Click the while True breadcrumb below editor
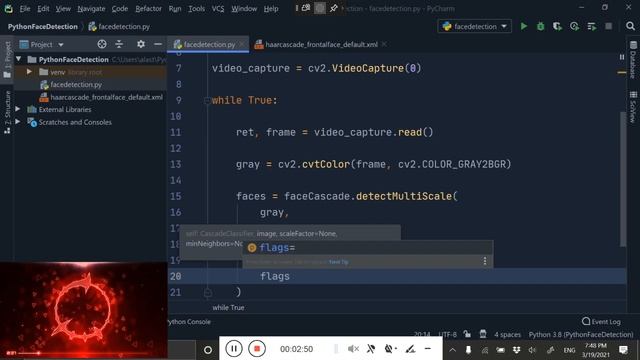This screenshot has width=640, height=360. coord(228,307)
